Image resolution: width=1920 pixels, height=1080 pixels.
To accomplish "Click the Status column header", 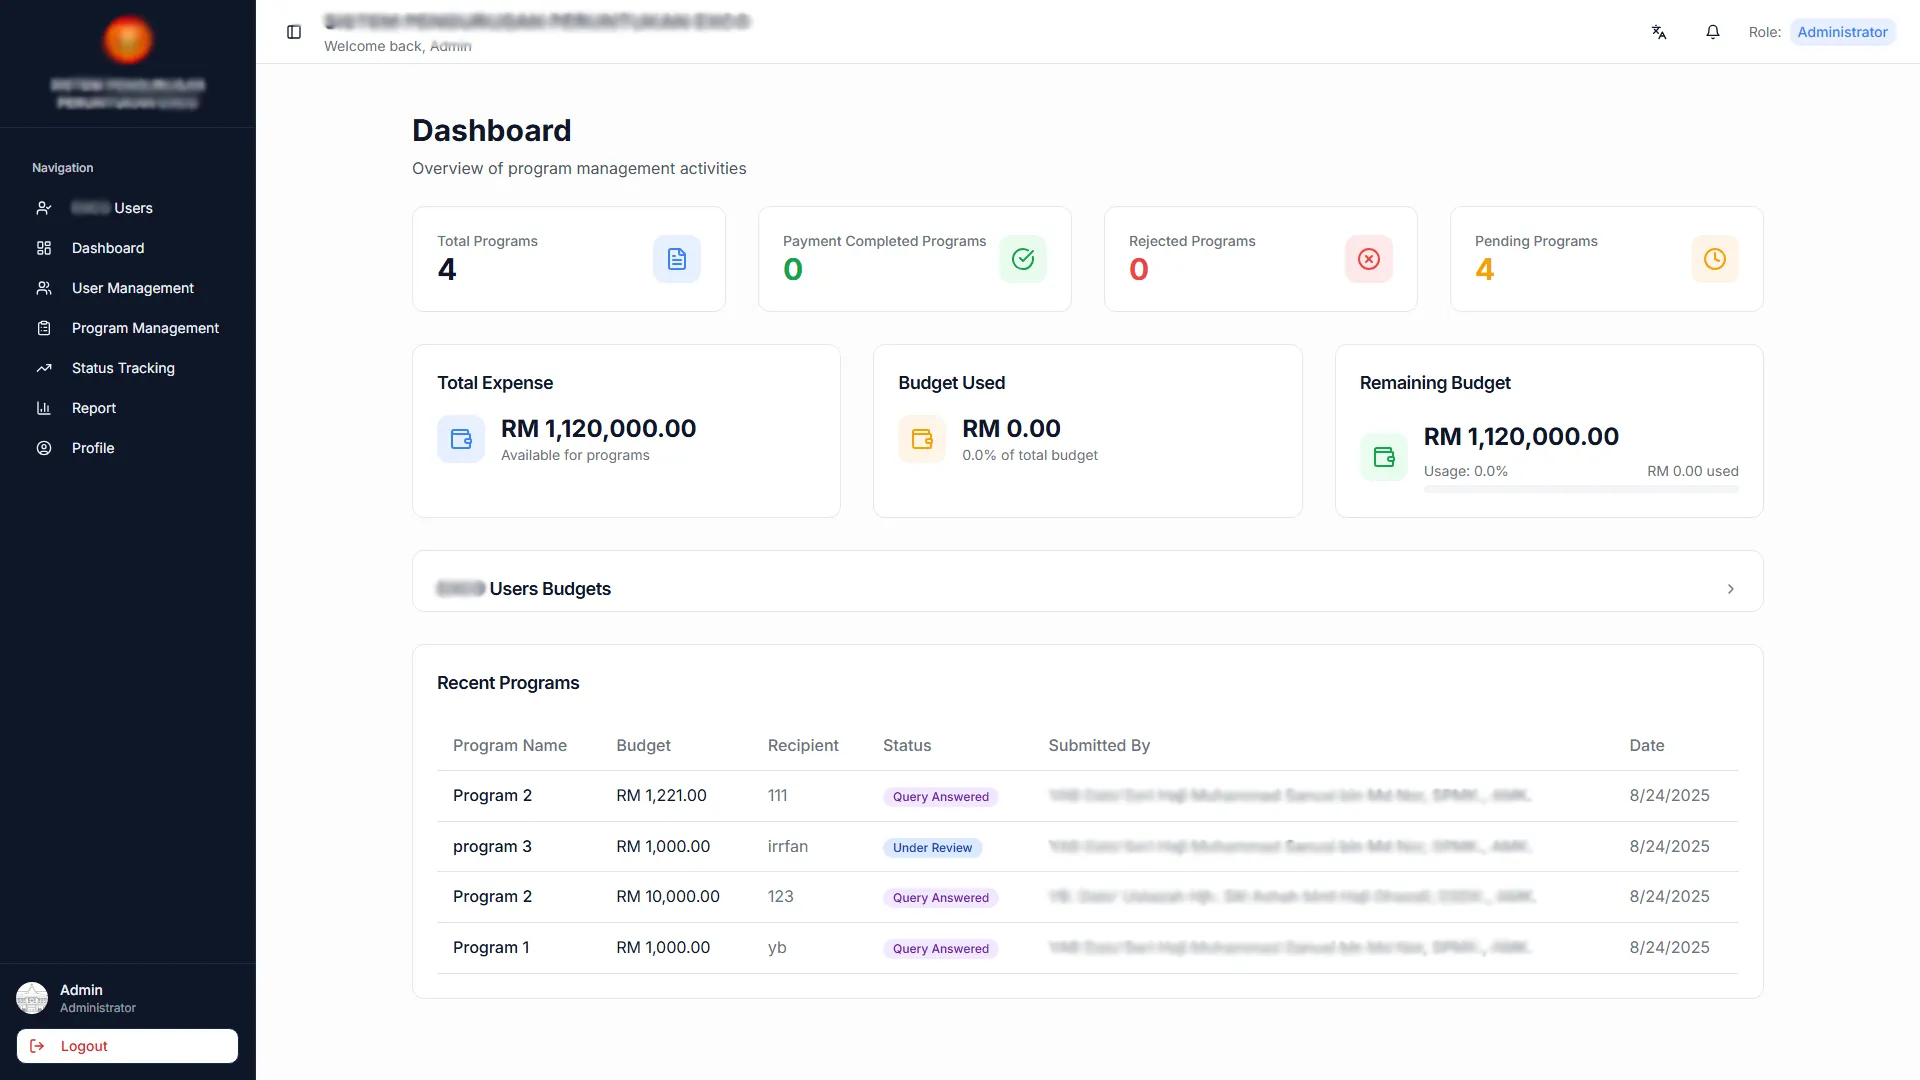I will pyautogui.click(x=907, y=745).
